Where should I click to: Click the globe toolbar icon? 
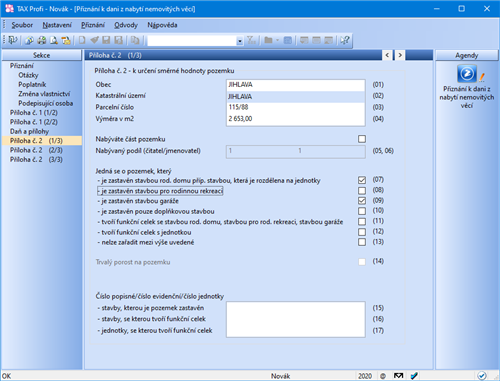coord(29,40)
